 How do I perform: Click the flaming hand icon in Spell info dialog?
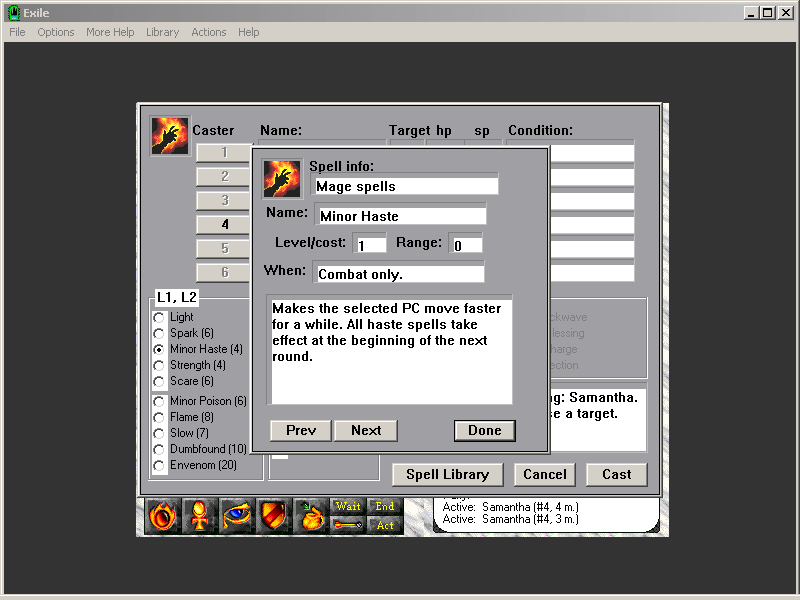[x=282, y=179]
